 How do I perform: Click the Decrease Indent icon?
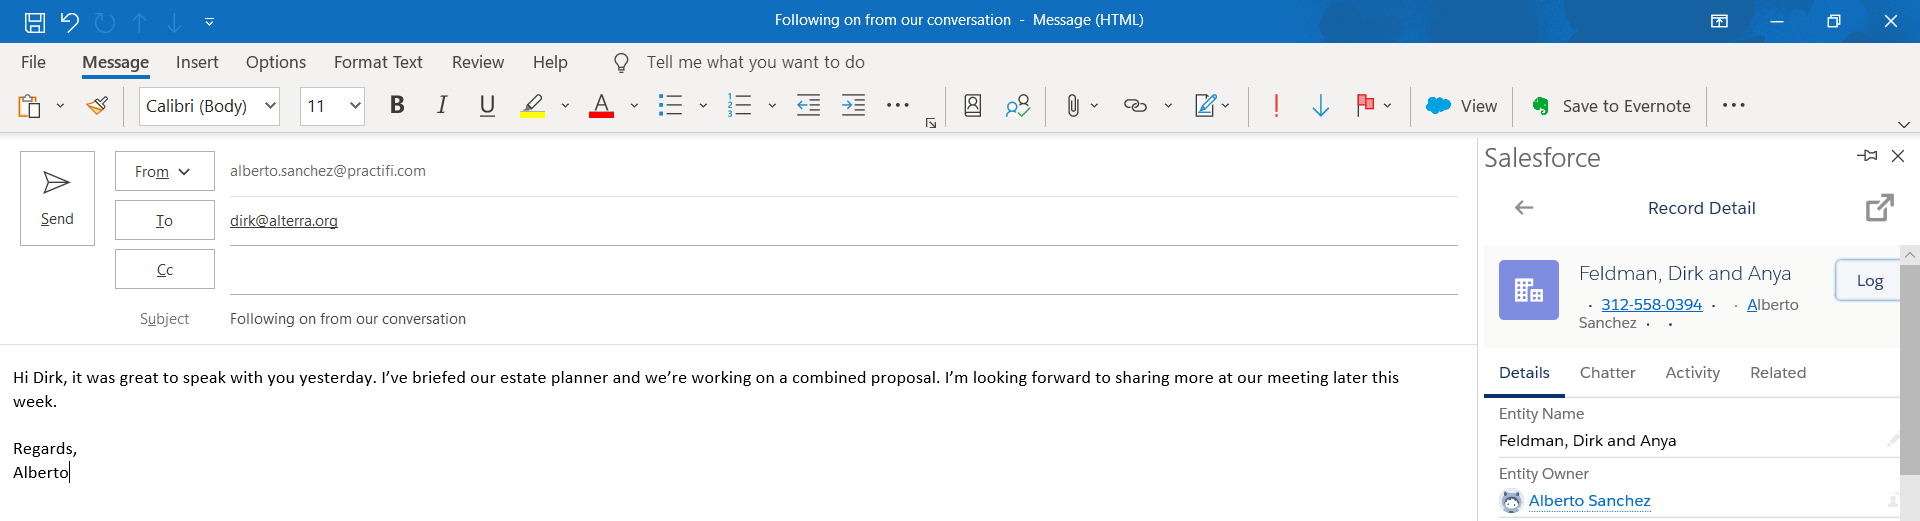pos(808,106)
